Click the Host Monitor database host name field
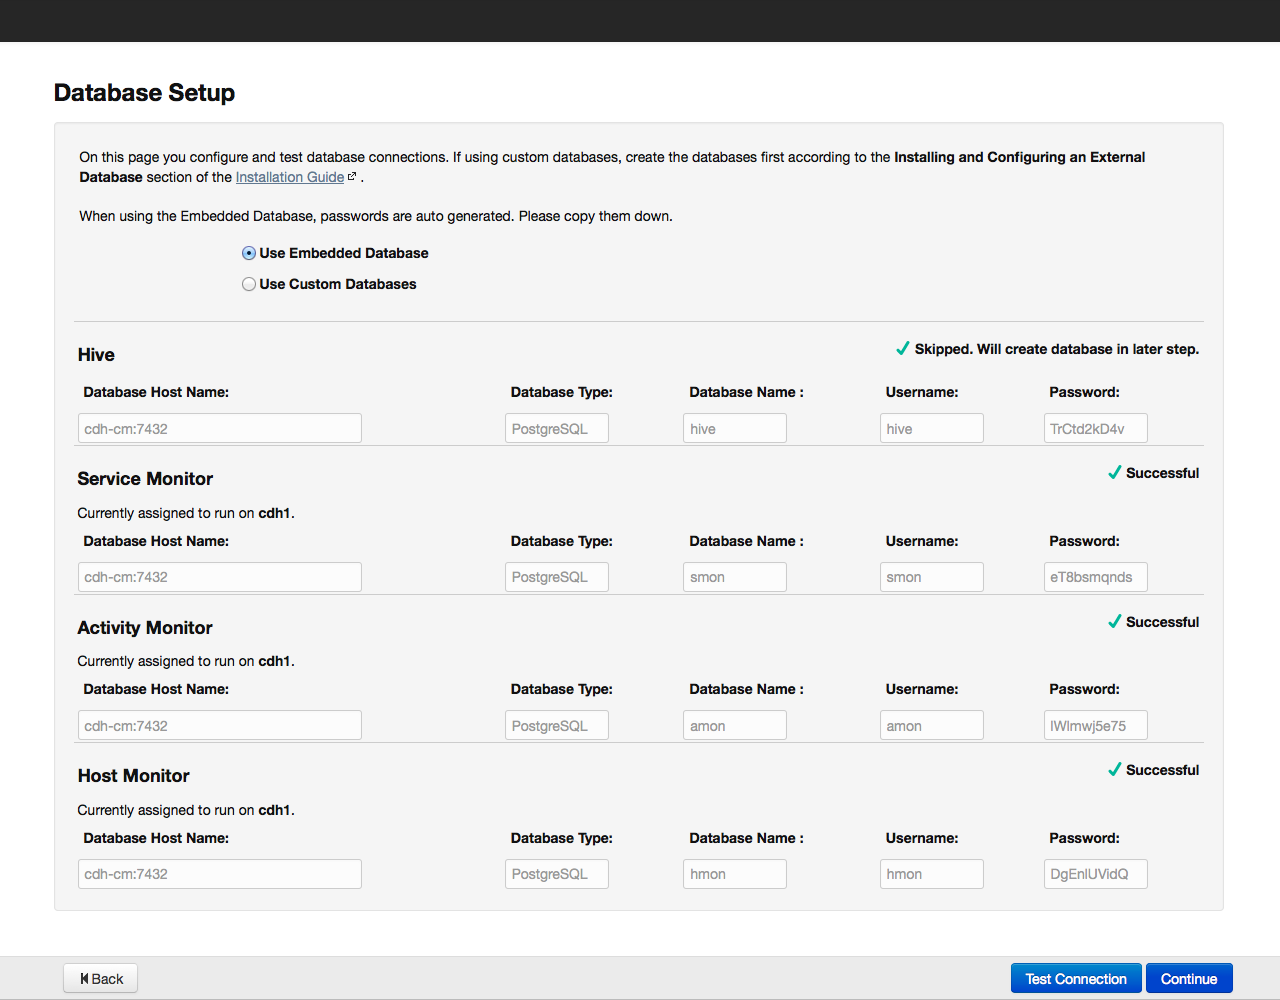The height and width of the screenshot is (1000, 1280). pyautogui.click(x=220, y=874)
